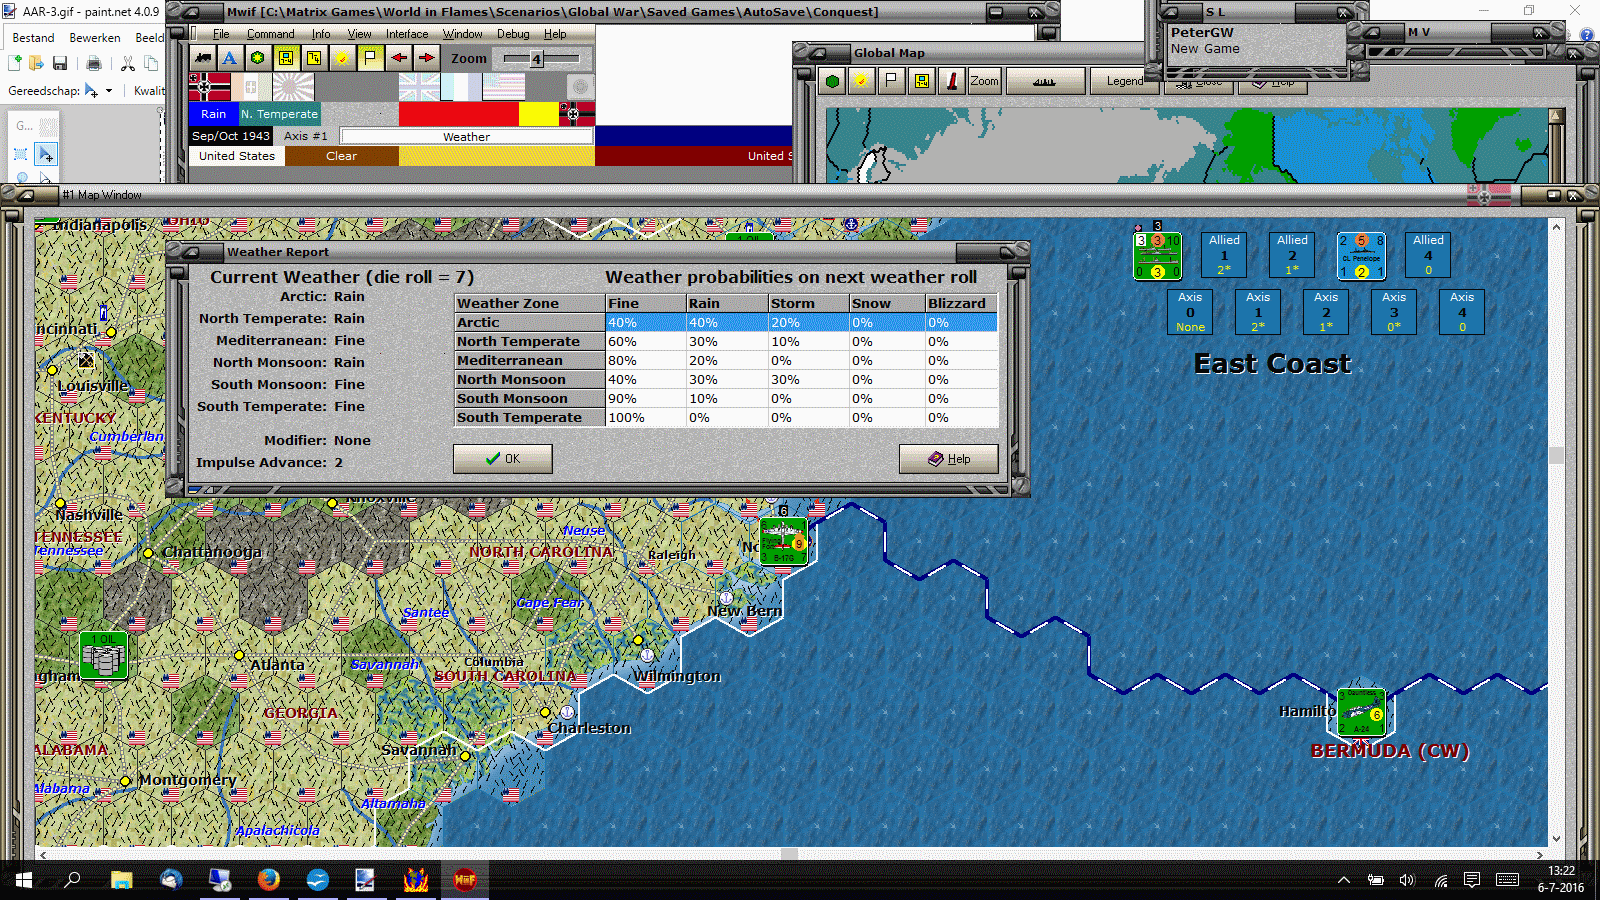Click the sun weather icon in Global Map
This screenshot has width=1600, height=900.
tap(861, 81)
